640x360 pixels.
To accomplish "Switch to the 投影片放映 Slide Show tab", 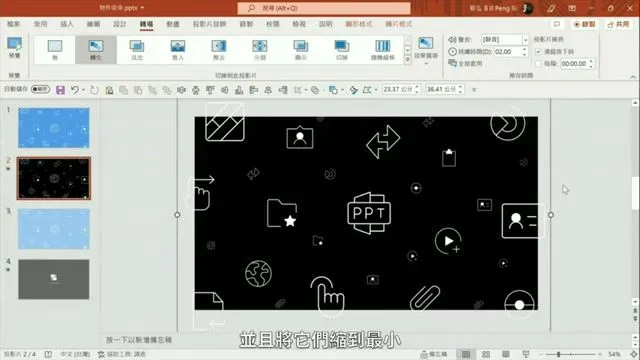I will pyautogui.click(x=209, y=24).
